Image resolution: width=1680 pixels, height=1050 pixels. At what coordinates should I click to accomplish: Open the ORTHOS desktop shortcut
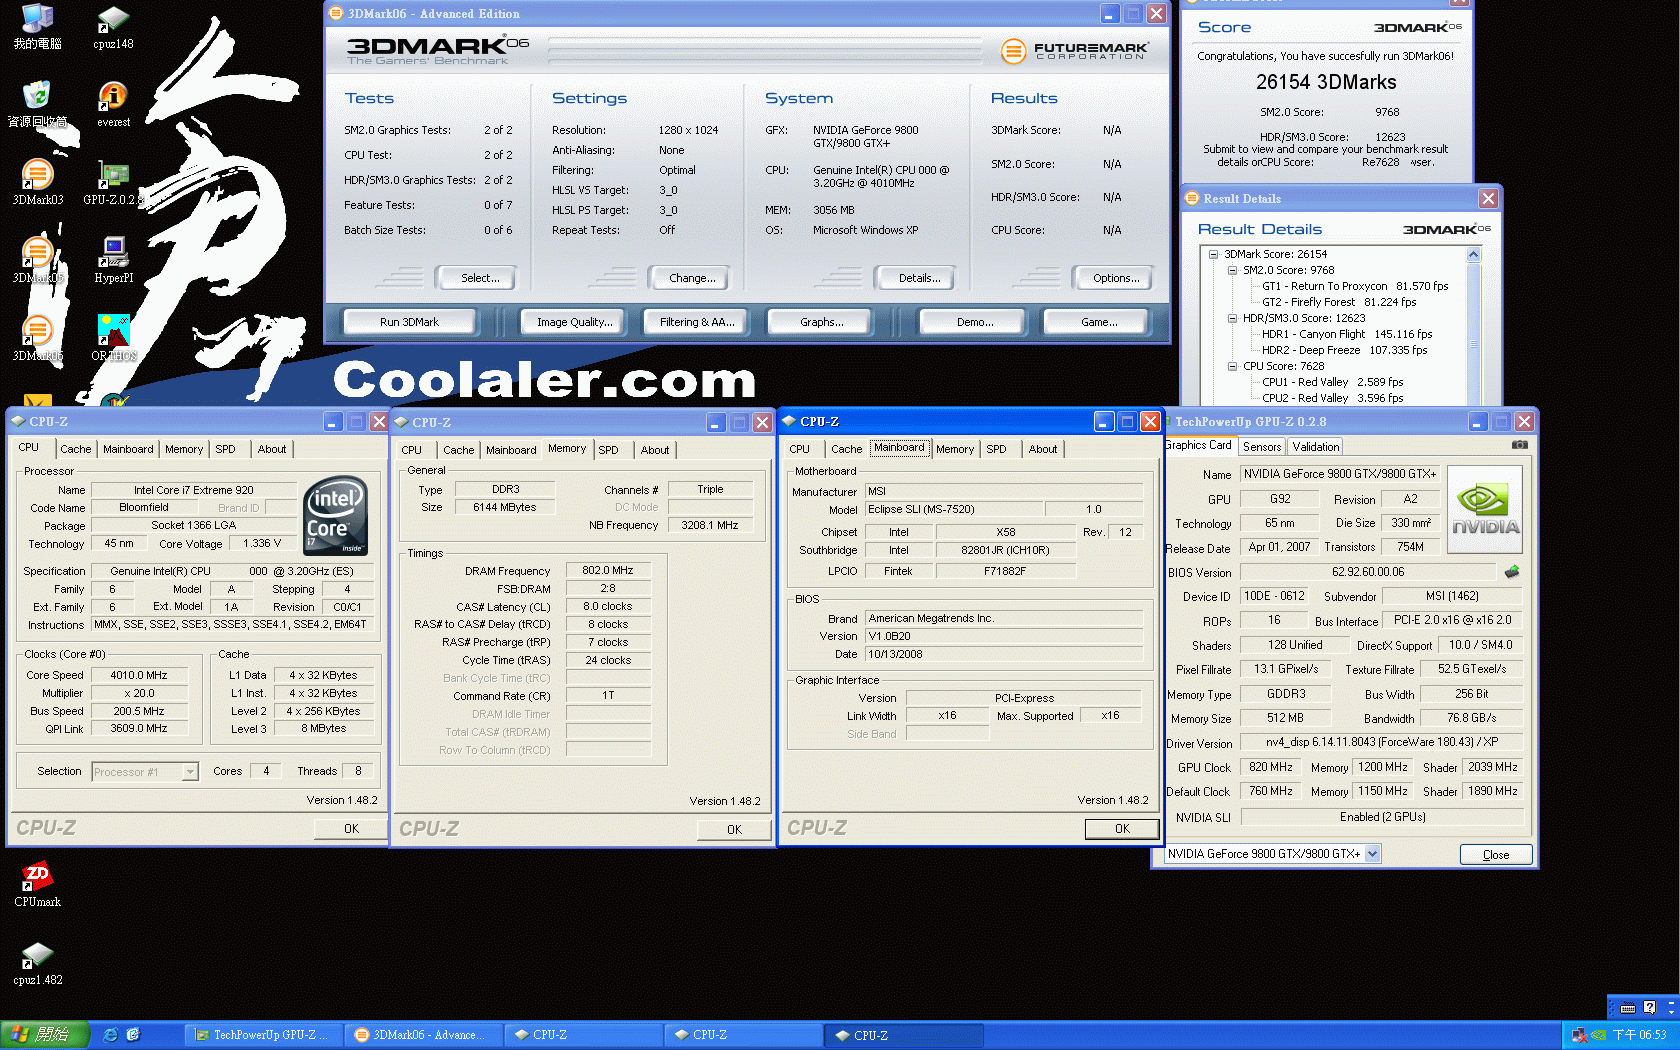pyautogui.click(x=113, y=338)
